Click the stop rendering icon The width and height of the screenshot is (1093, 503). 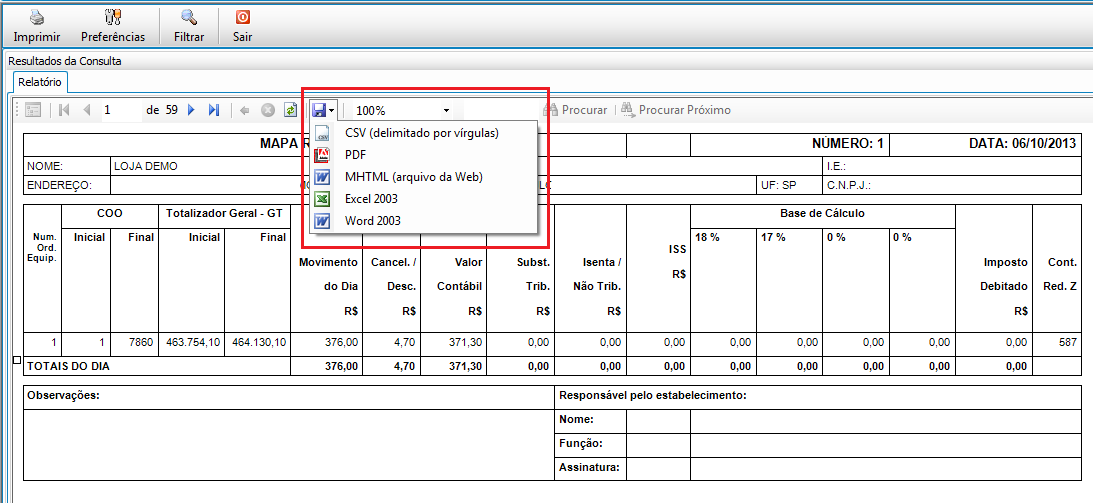tap(268, 110)
